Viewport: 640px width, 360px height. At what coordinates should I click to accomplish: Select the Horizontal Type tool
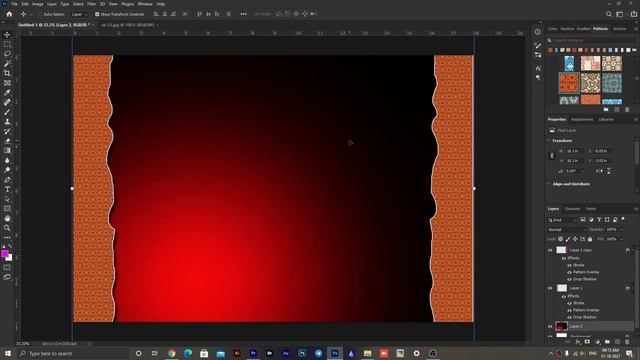7,189
